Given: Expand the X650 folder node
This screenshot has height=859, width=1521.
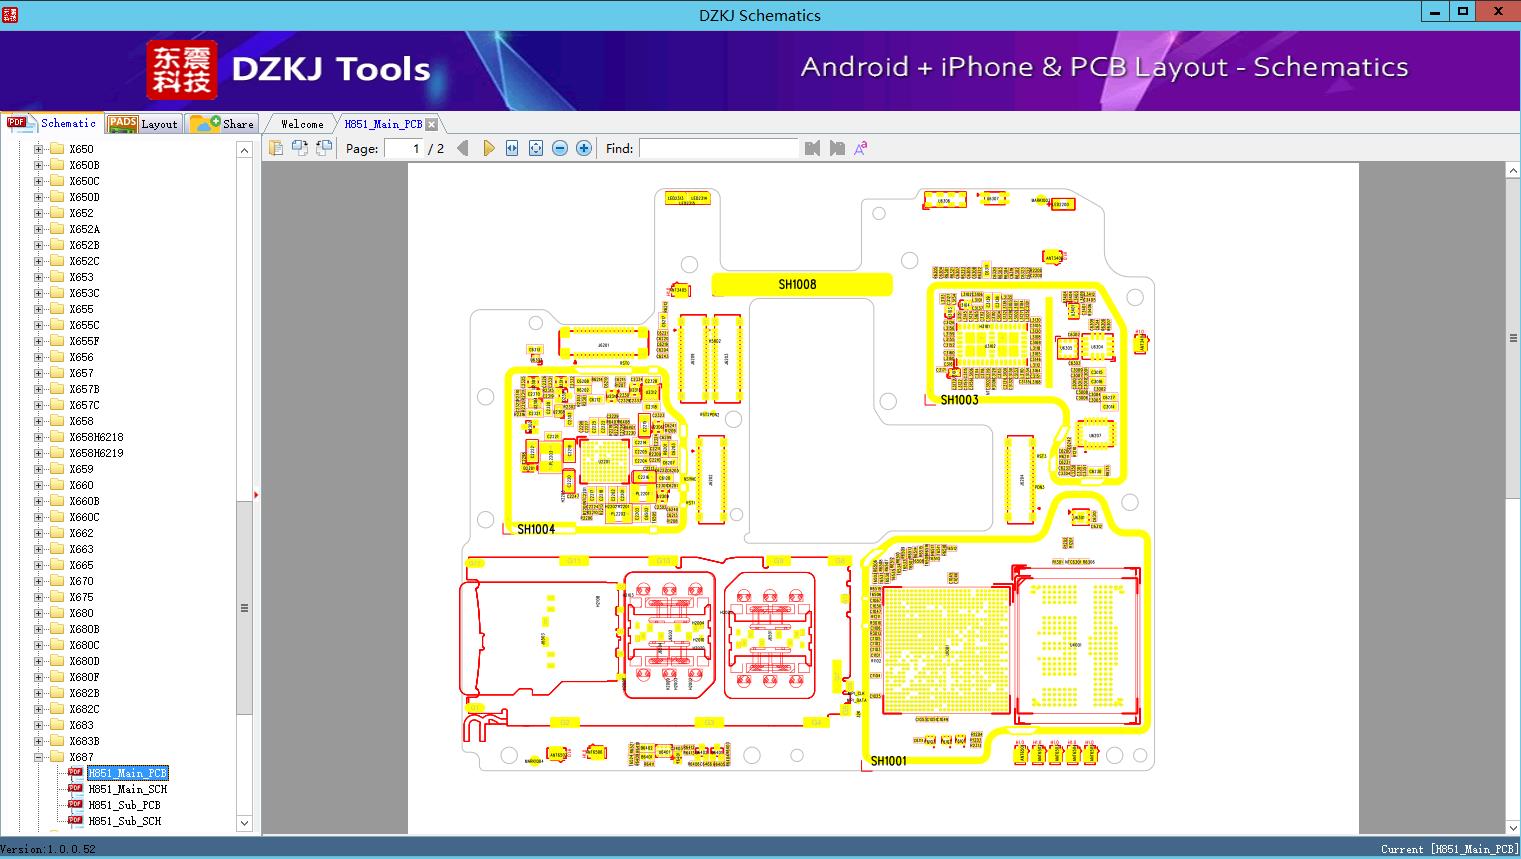Looking at the screenshot, I should (38, 149).
